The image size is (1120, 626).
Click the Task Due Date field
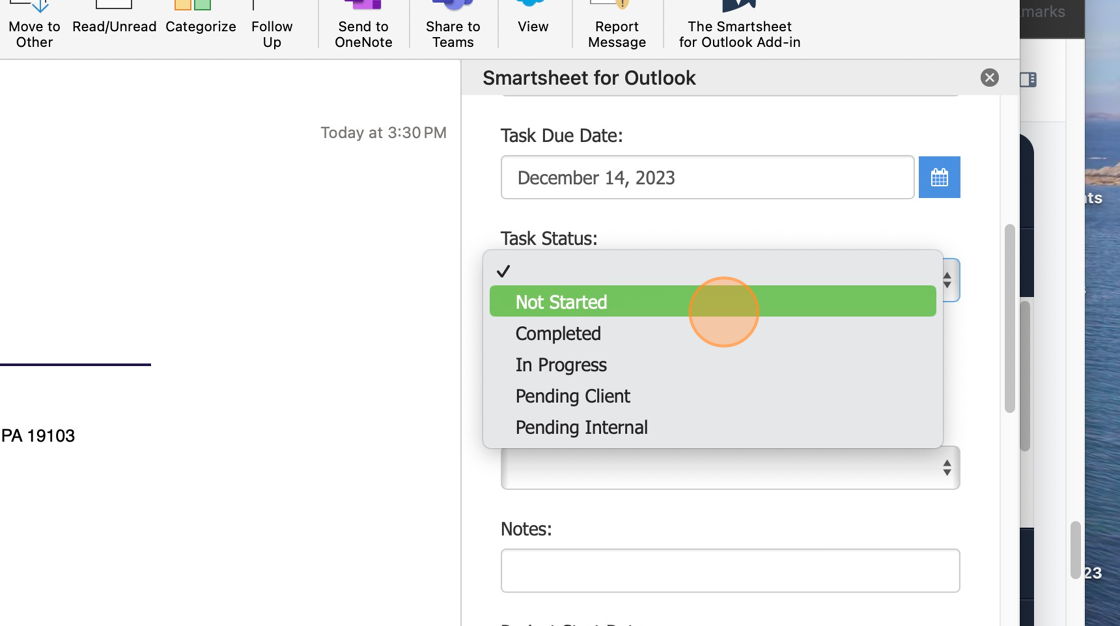[x=707, y=177]
